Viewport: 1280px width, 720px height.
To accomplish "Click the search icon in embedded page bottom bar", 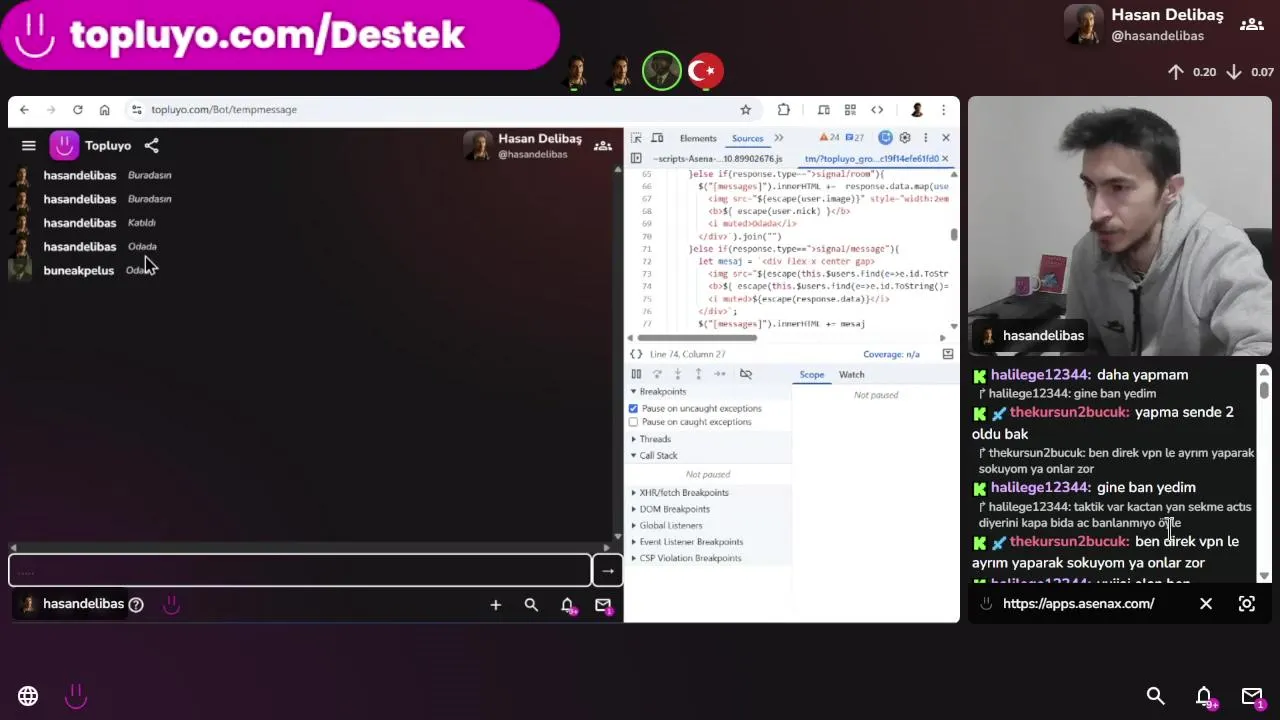I will point(531,605).
